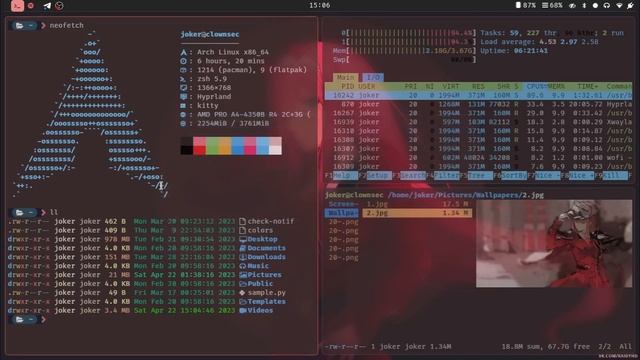Click the Arch Linux logo icon in neofetch
This screenshot has width=640, height=360.
pos(184,52)
